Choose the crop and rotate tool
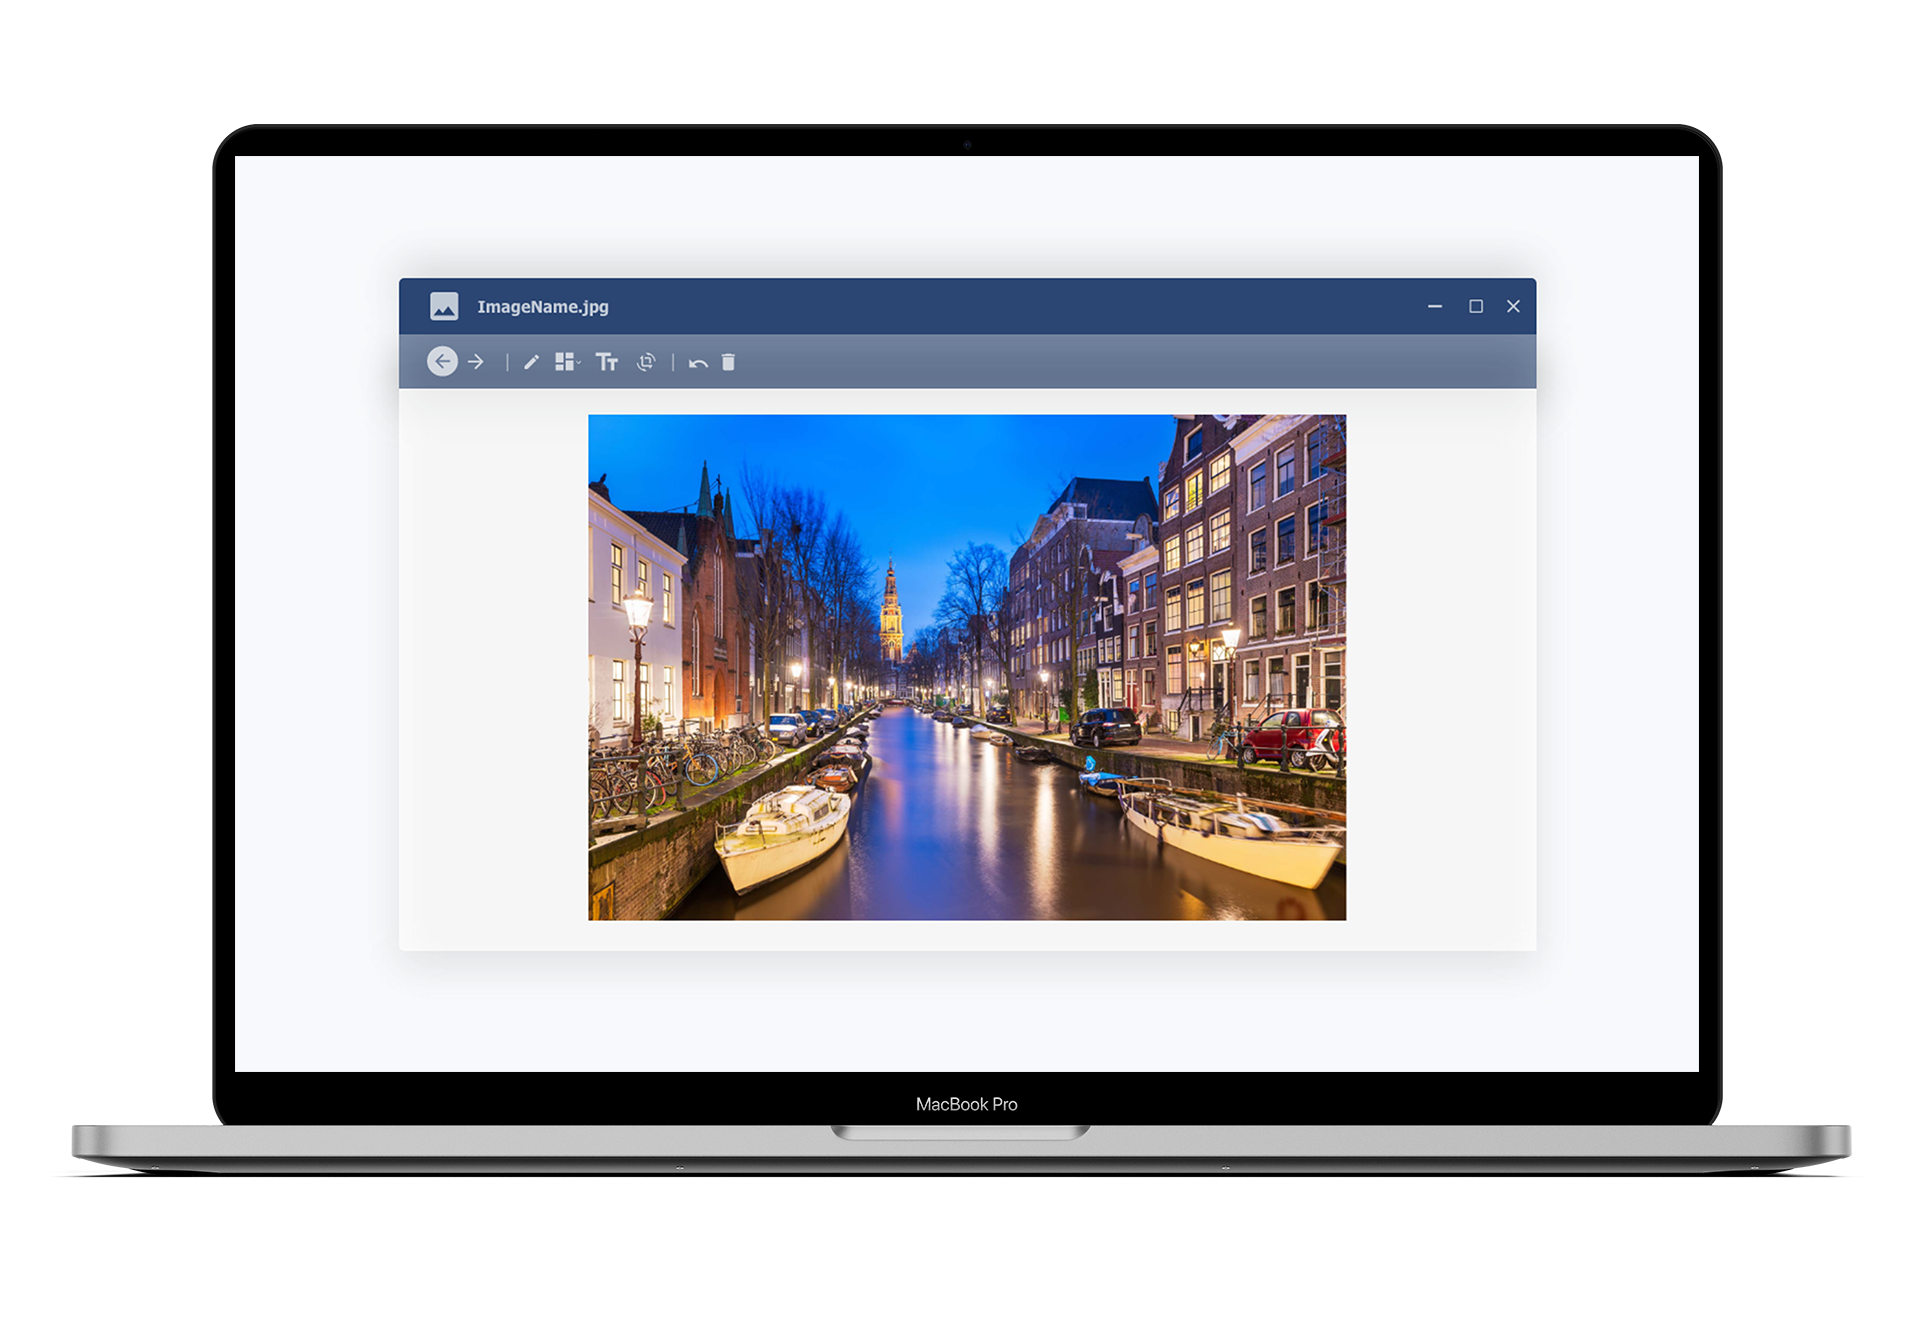 click(x=646, y=362)
